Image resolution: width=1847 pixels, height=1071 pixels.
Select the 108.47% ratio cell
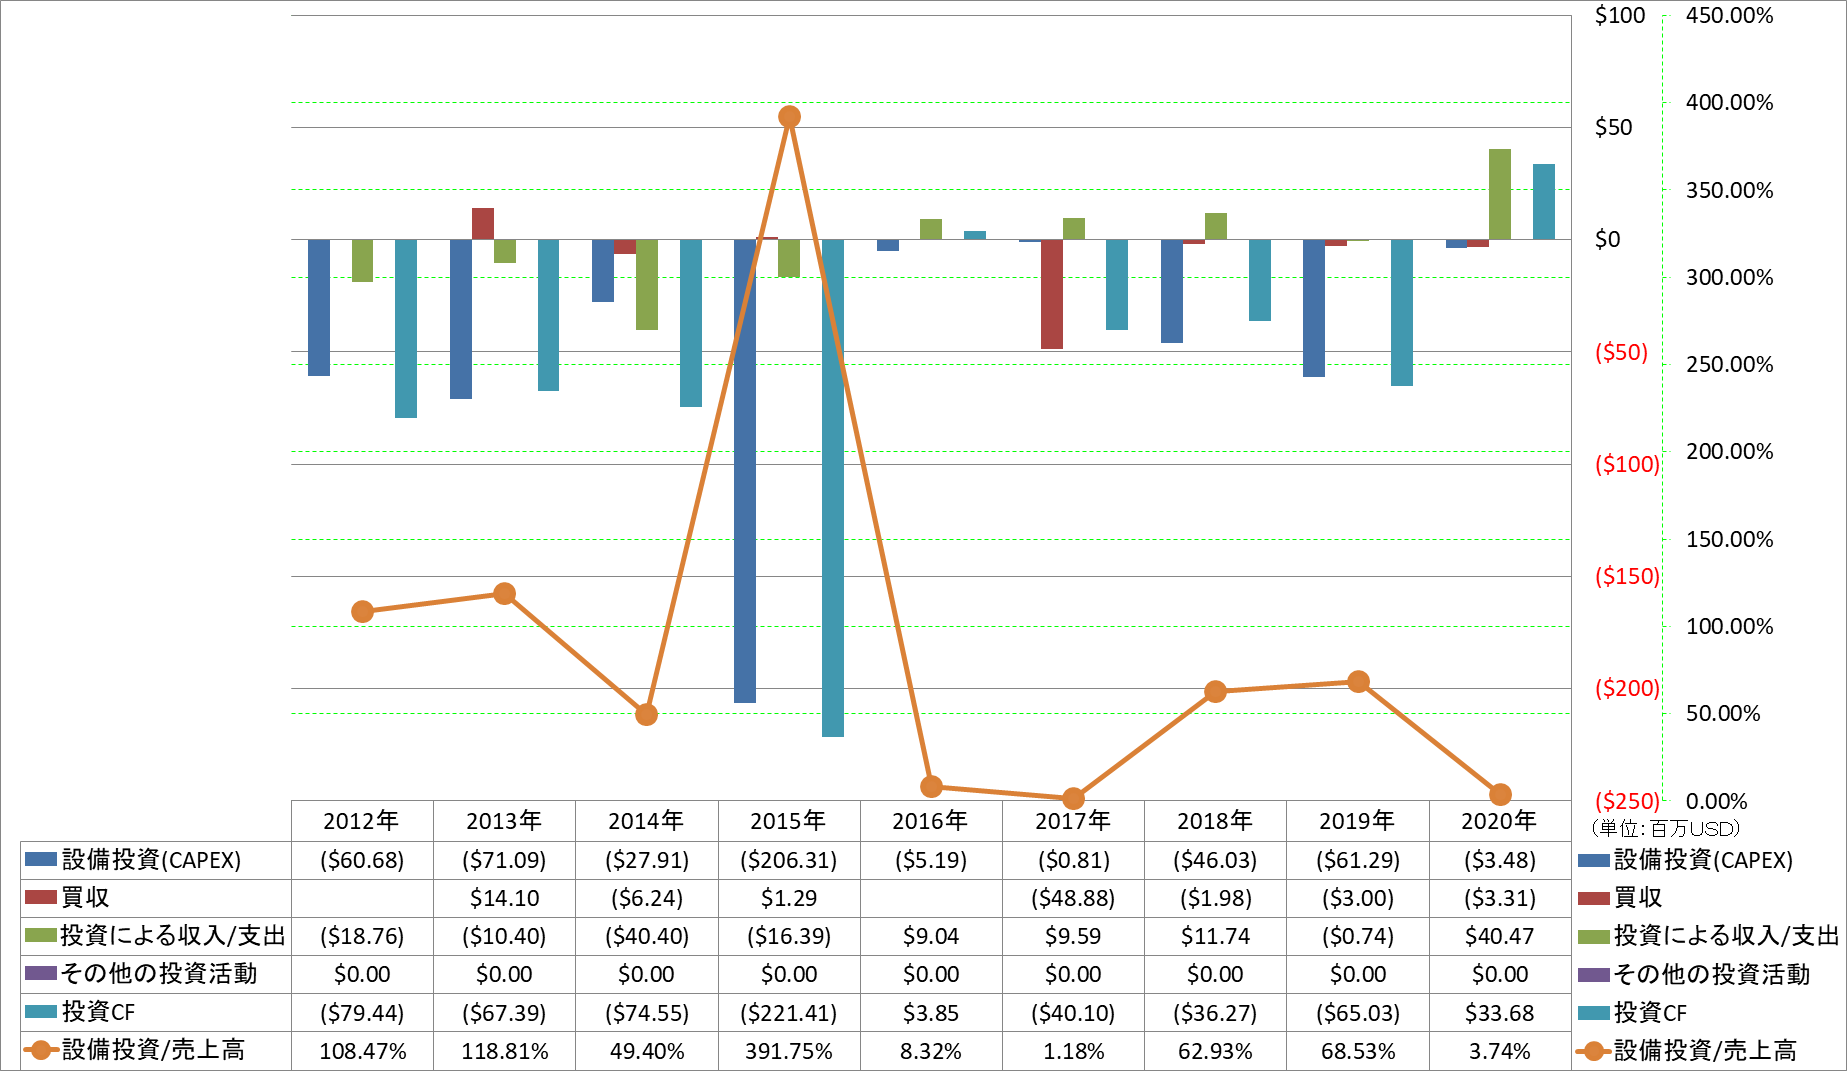(x=362, y=1051)
